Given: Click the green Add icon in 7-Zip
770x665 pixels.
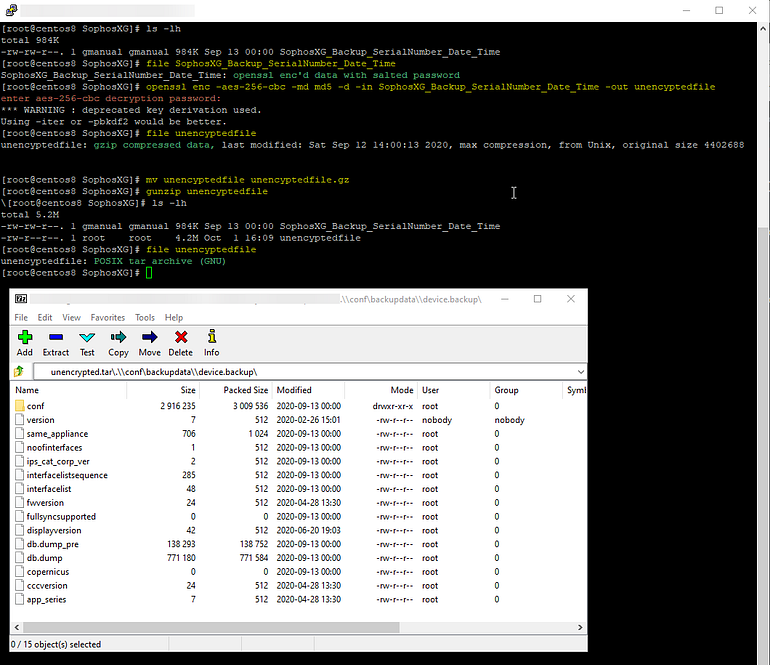Looking at the screenshot, I should [25, 337].
